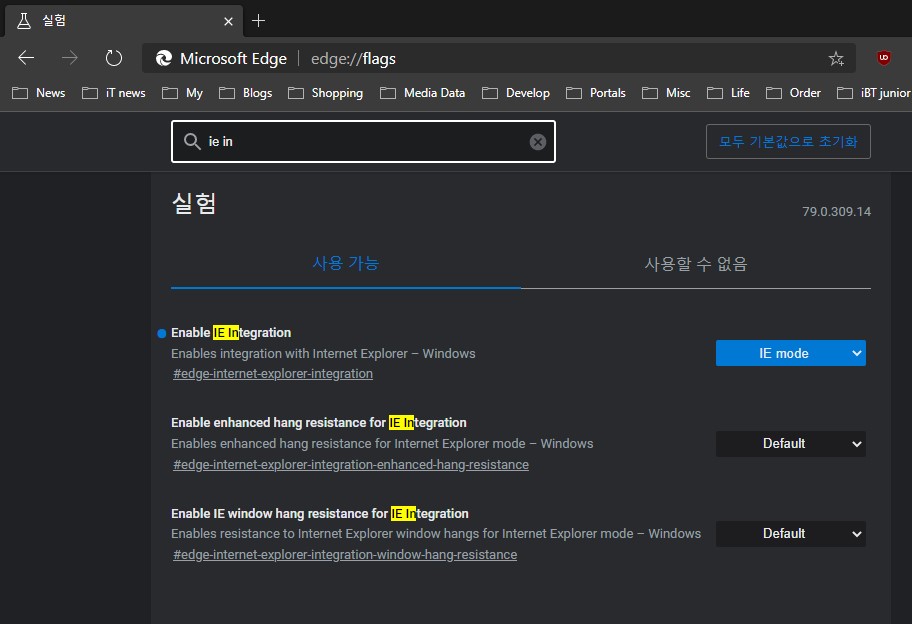Open the Blogs bookmarks folder
Image resolution: width=912 pixels, height=624 pixels.
point(245,93)
